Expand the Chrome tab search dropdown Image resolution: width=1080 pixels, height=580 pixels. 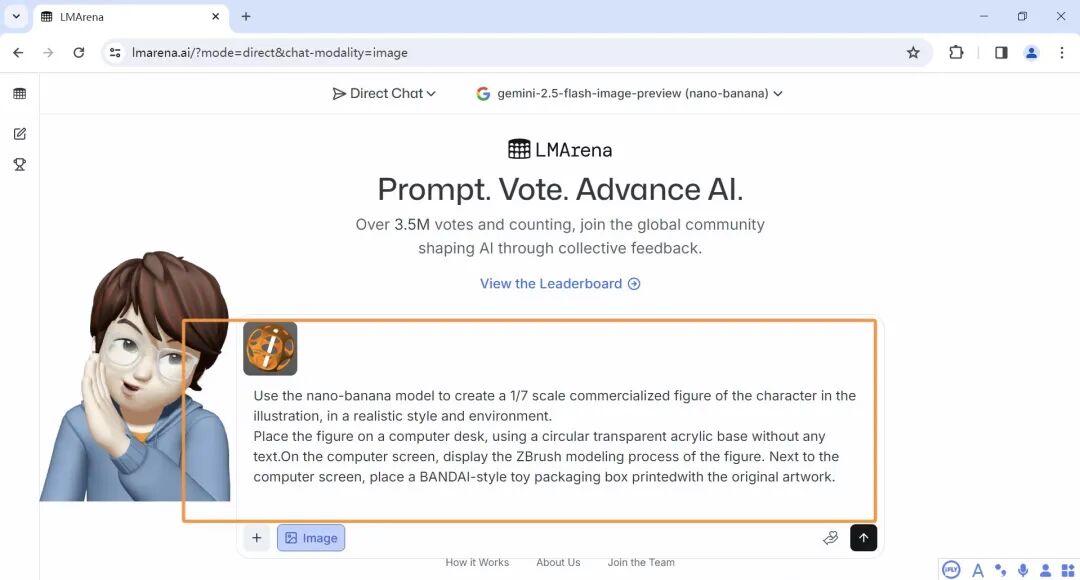(x=17, y=16)
